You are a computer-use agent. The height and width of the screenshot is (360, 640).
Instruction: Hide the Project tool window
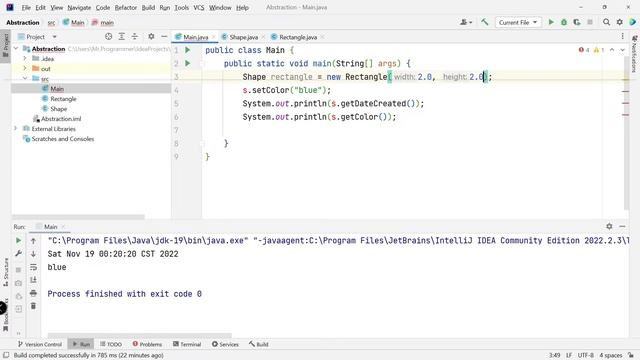click(164, 37)
